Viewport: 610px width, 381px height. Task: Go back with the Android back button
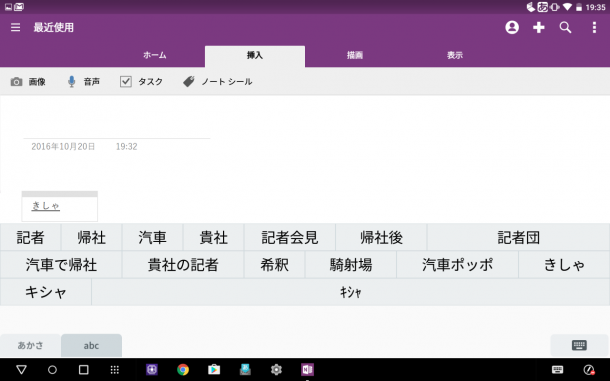21,370
